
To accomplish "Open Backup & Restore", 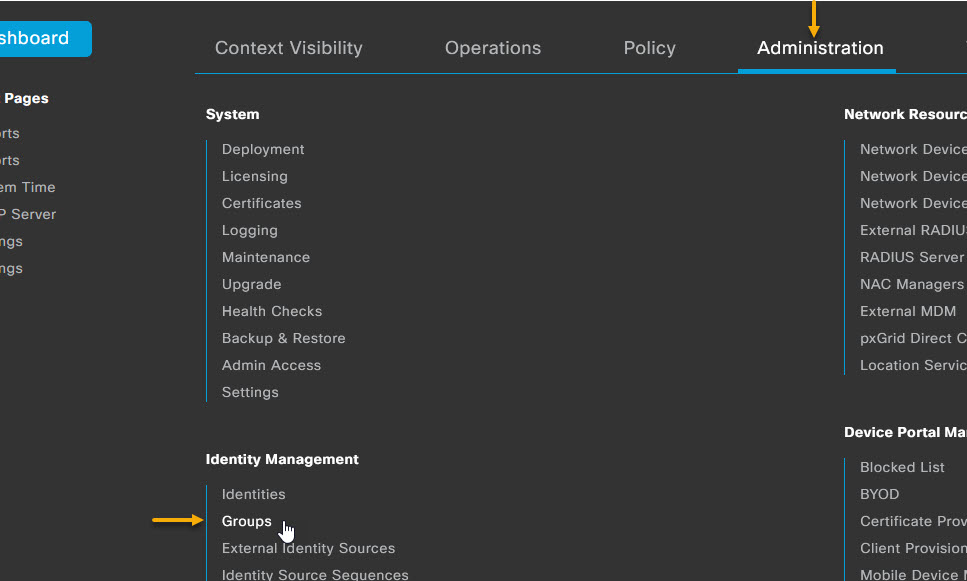I will 284,339.
